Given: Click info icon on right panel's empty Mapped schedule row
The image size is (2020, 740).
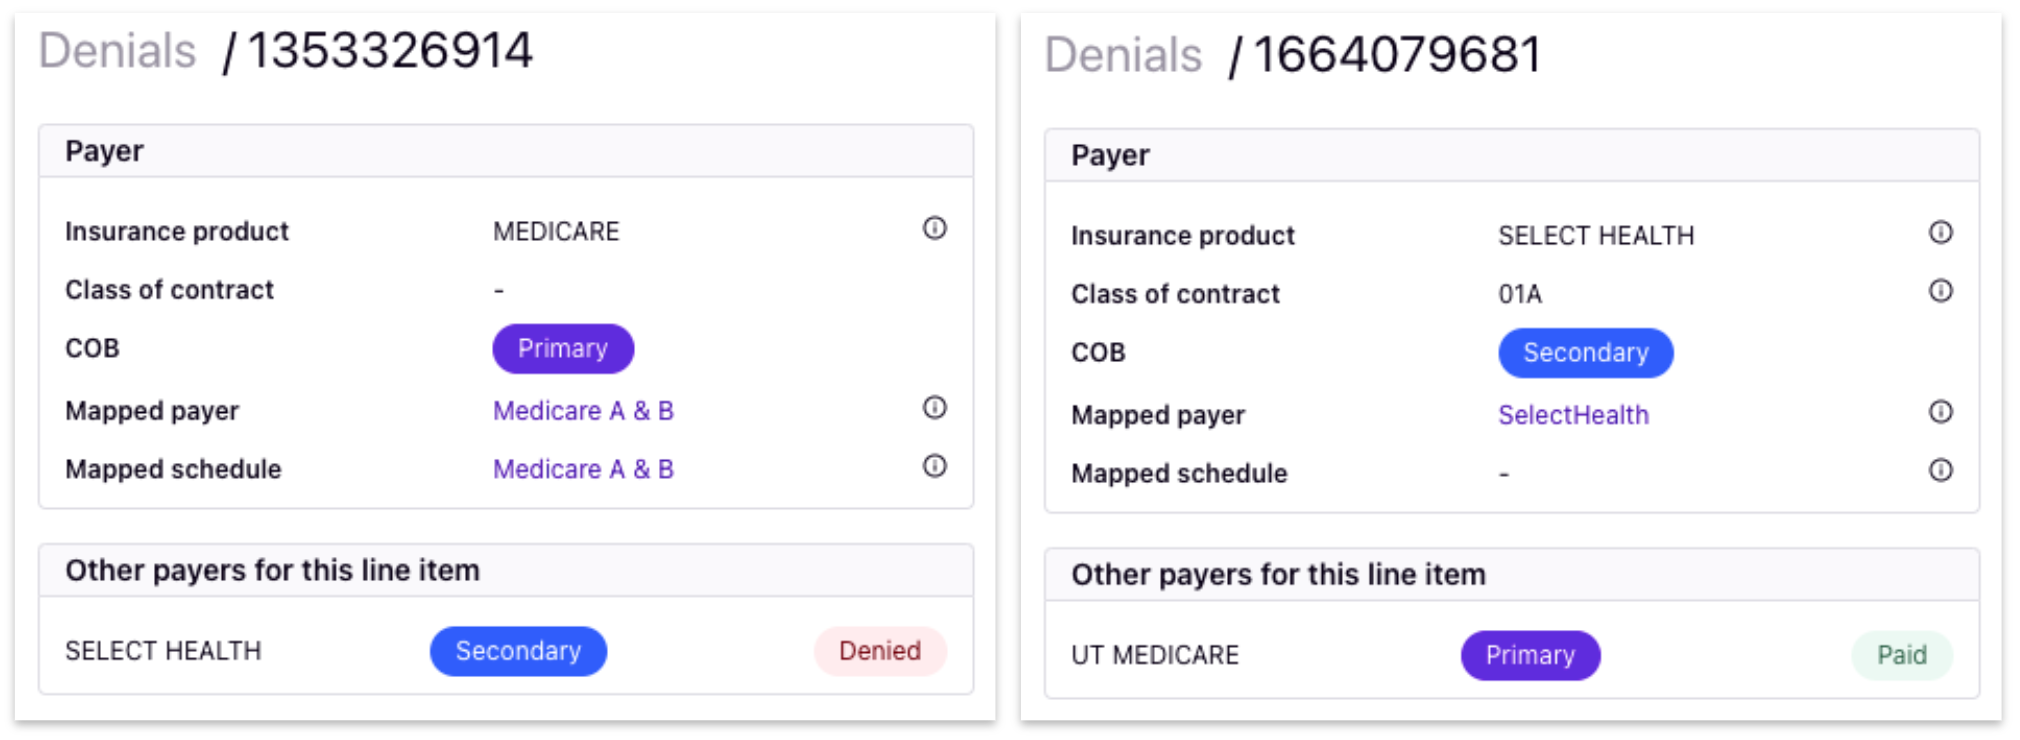Looking at the screenshot, I should (x=1940, y=470).
